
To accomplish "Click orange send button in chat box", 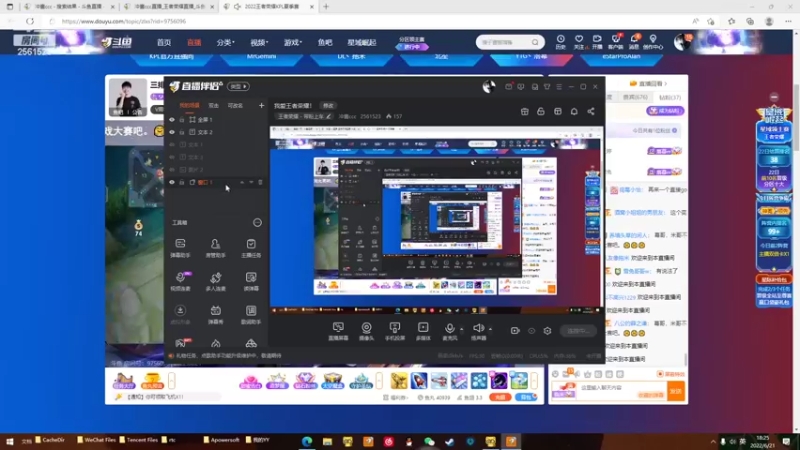I will click(676, 391).
